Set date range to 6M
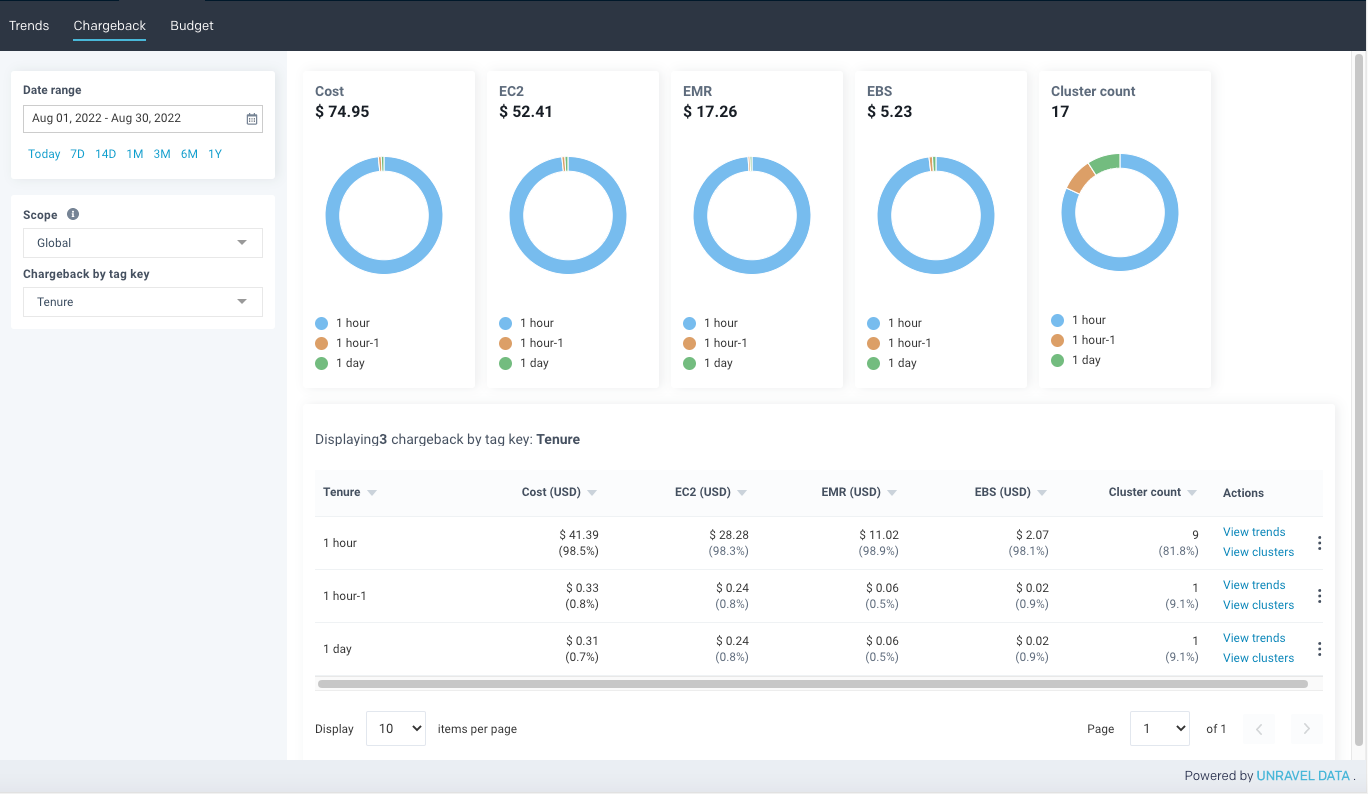This screenshot has width=1368, height=794. click(x=189, y=154)
